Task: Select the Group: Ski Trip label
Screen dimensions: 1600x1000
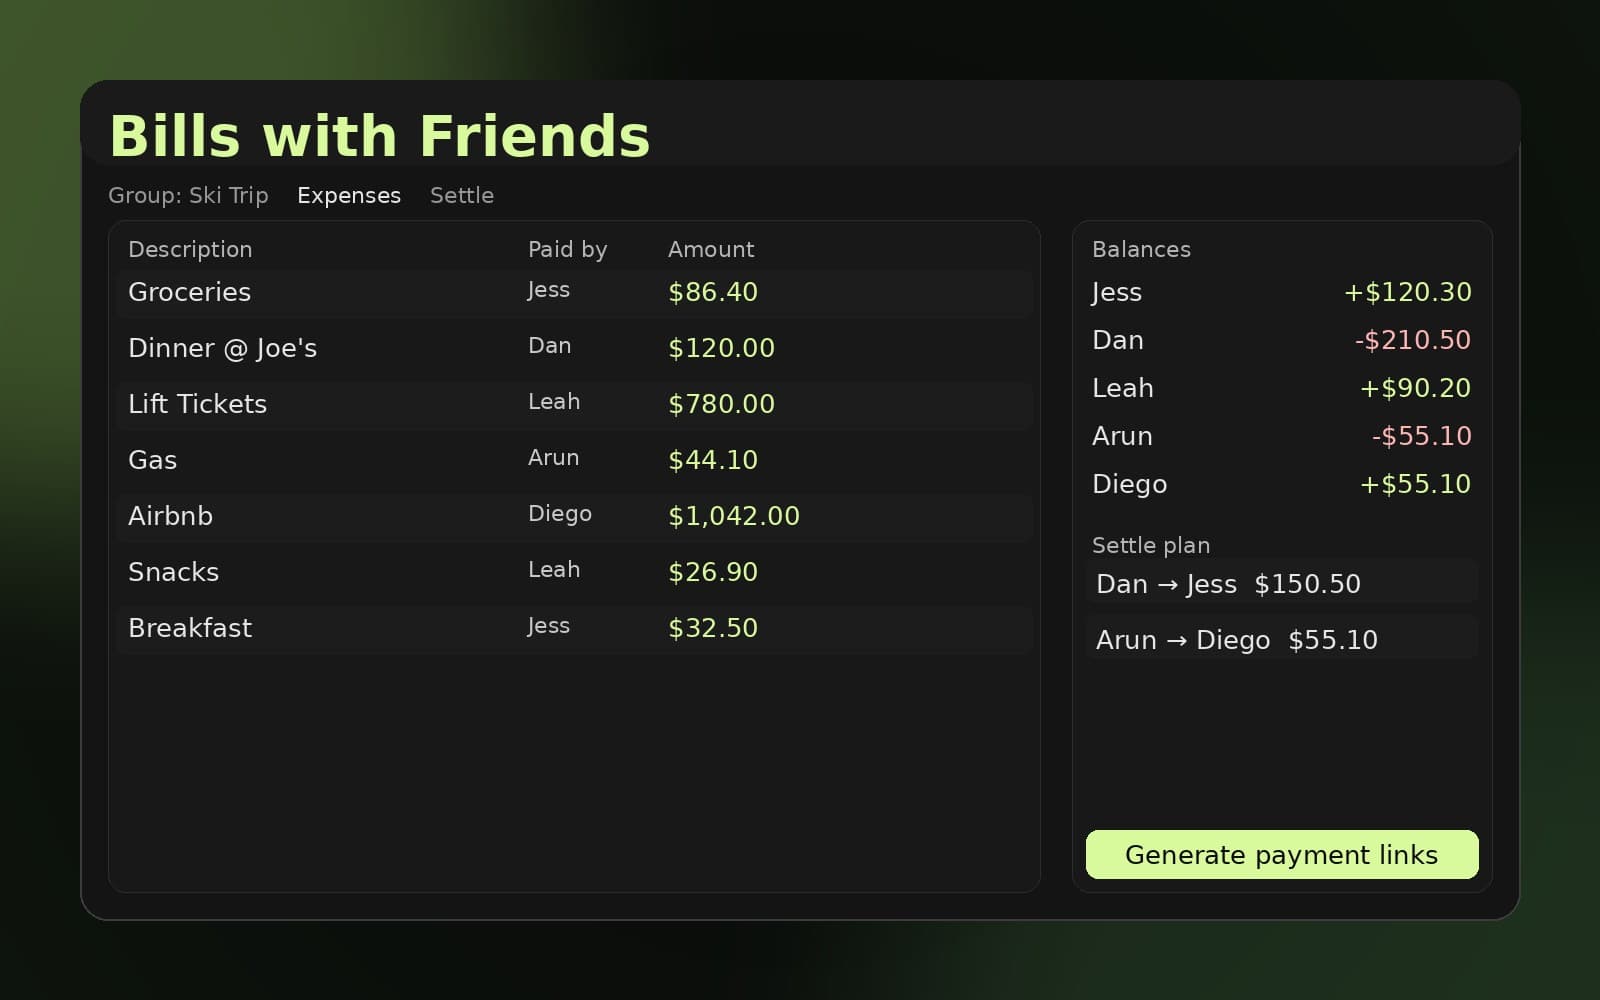Action: [x=187, y=195]
